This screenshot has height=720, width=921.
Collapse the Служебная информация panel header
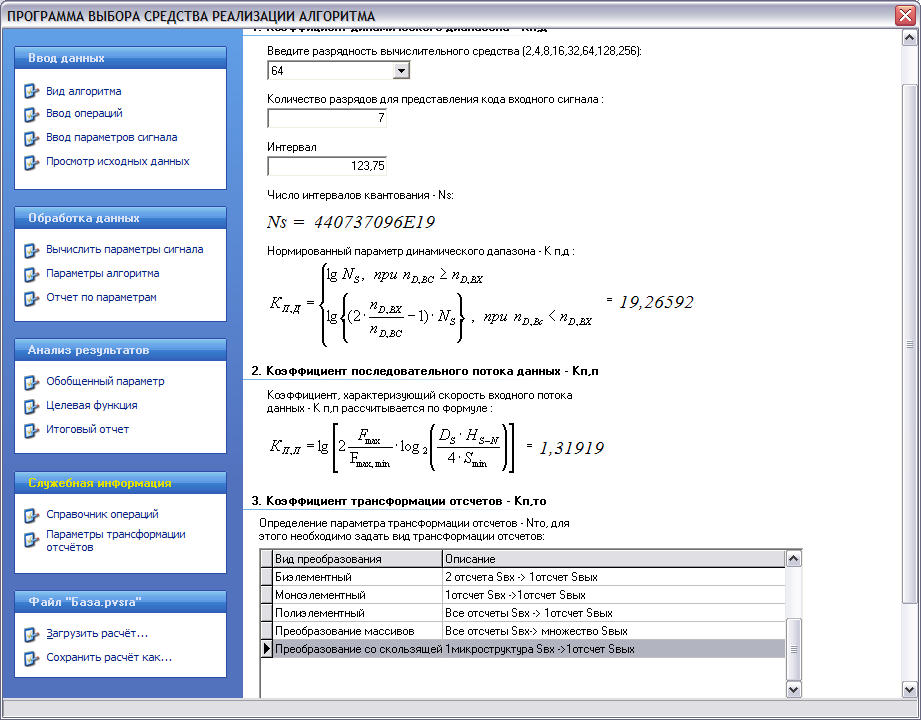click(x=120, y=483)
